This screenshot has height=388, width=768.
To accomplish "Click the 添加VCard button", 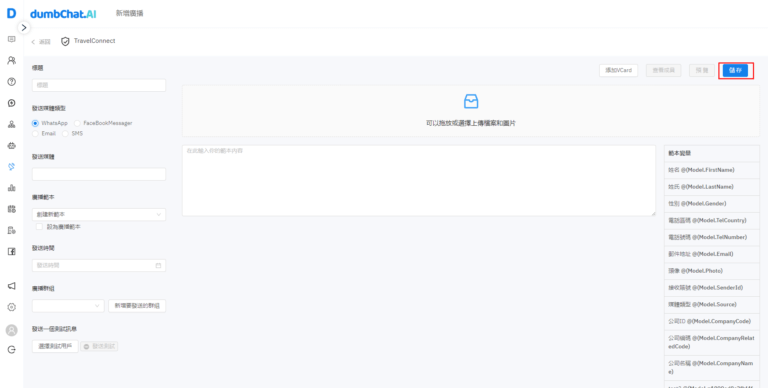I will click(618, 71).
